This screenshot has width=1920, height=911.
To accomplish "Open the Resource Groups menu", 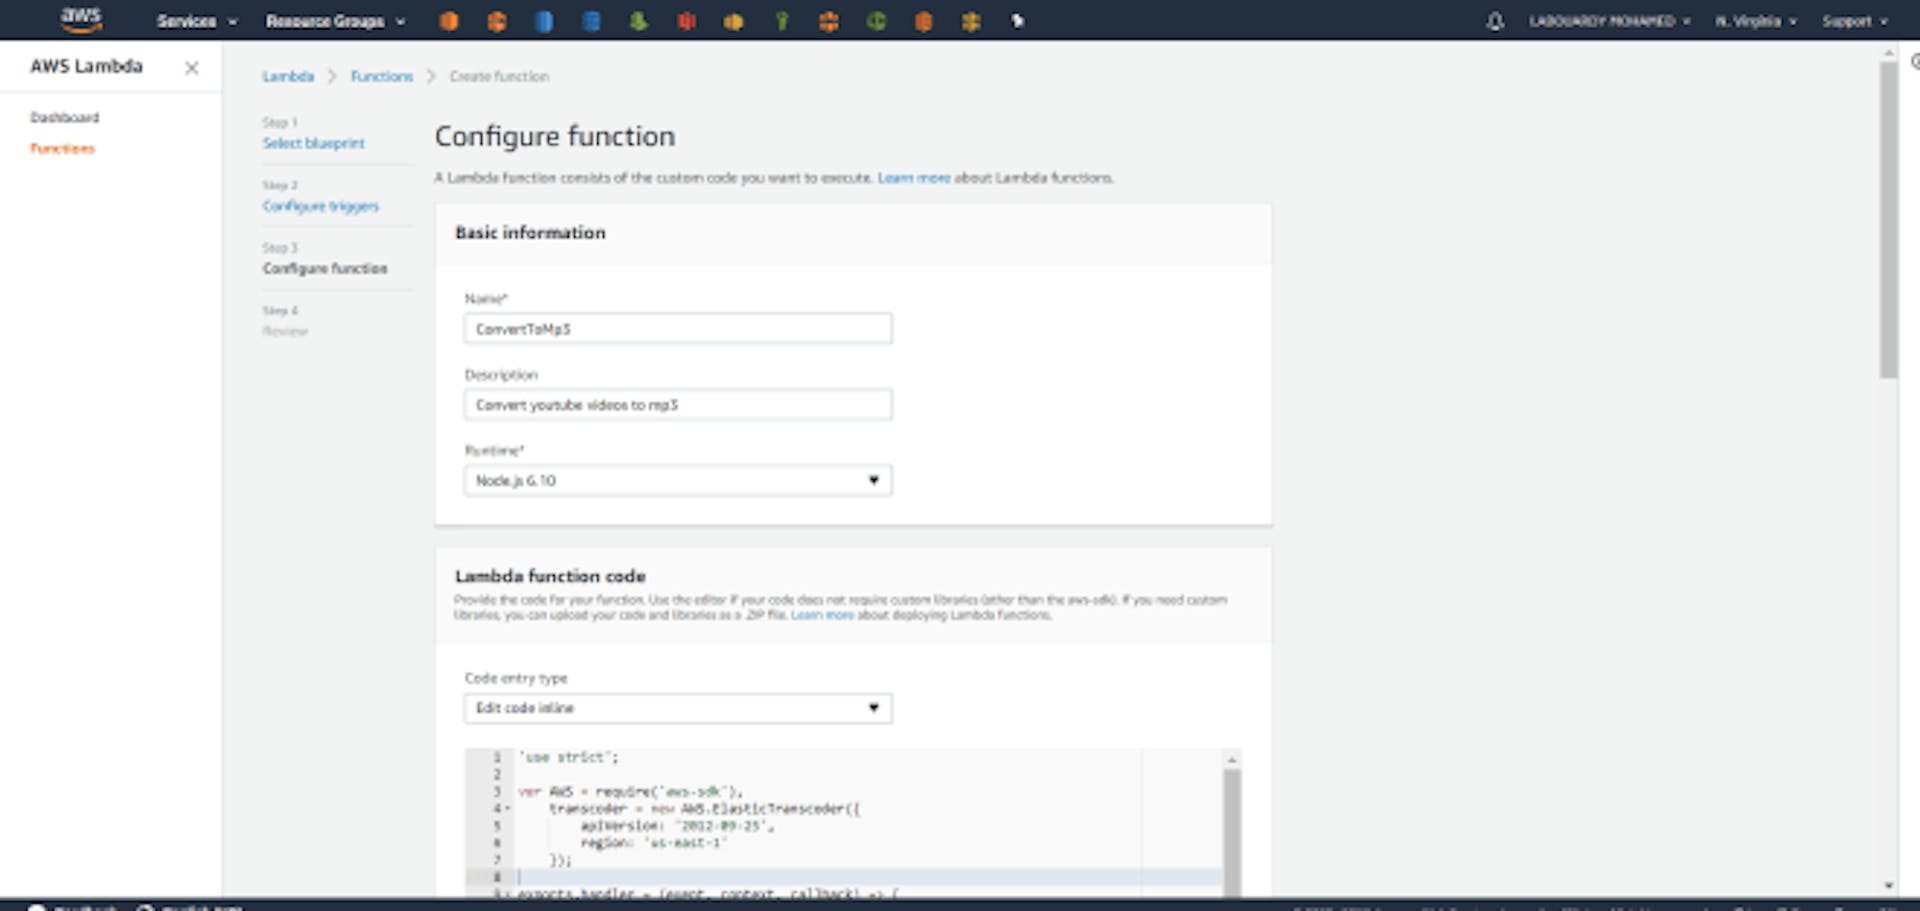I will pos(335,21).
